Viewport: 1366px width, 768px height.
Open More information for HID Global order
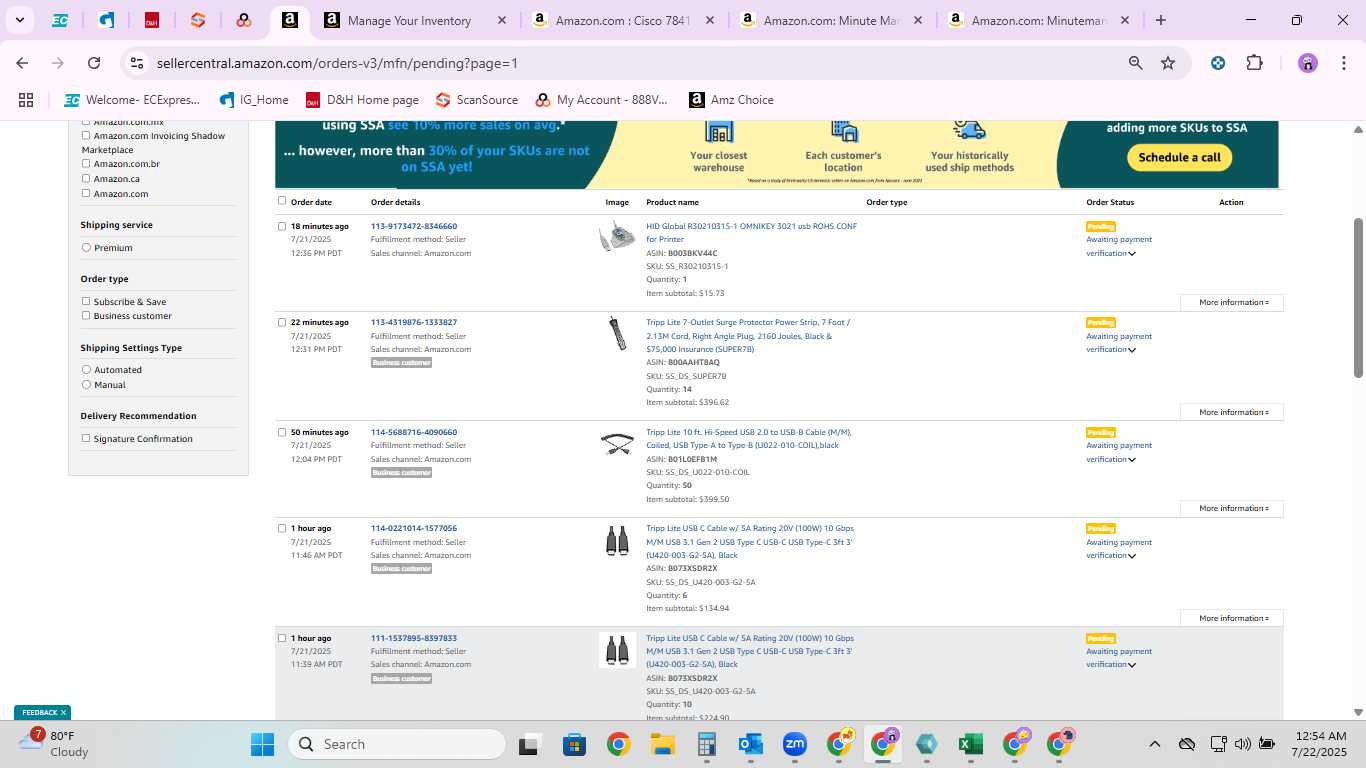tap(1232, 302)
